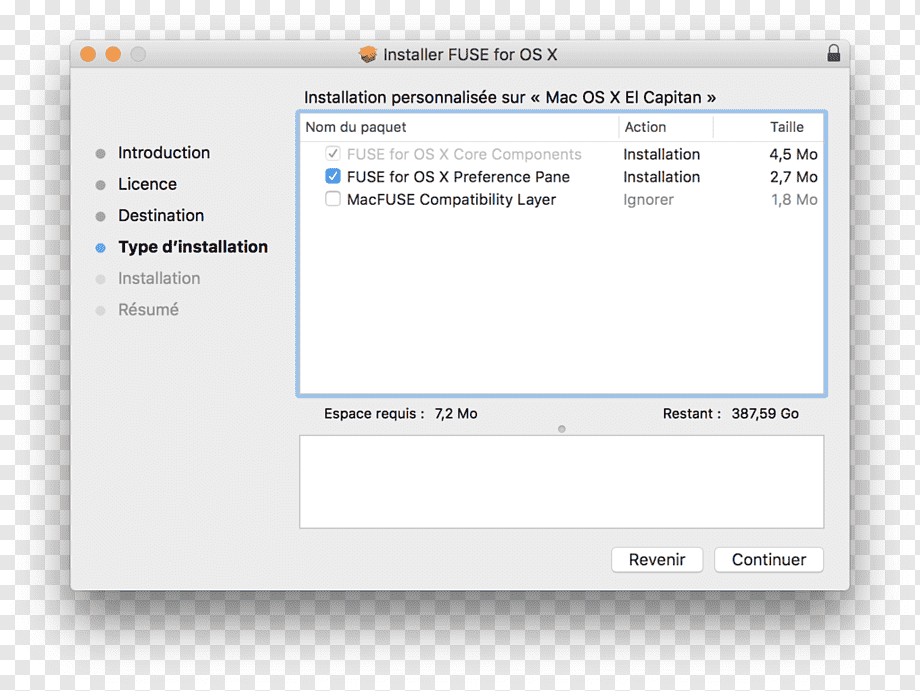Click the FUSE for OS X Core Components checkbox
This screenshot has height=691, width=920.
coord(333,154)
